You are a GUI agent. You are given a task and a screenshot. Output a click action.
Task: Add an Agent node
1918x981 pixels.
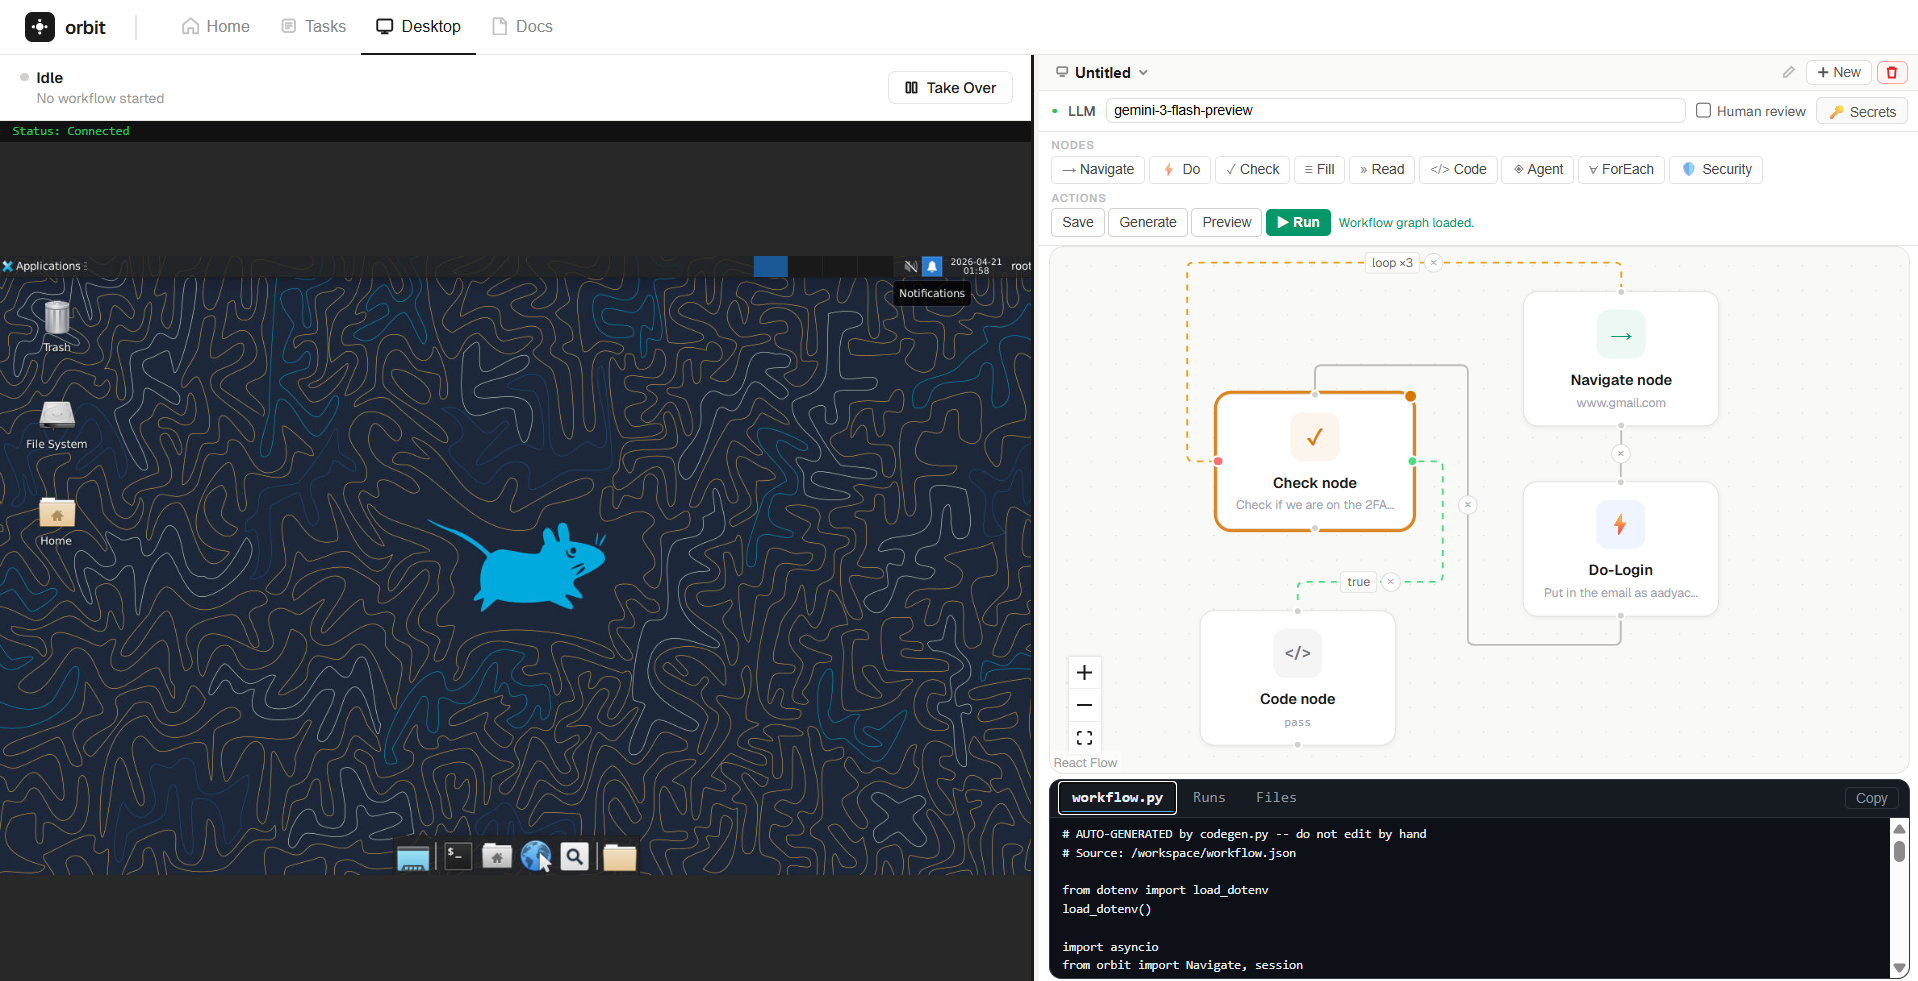(x=1538, y=170)
